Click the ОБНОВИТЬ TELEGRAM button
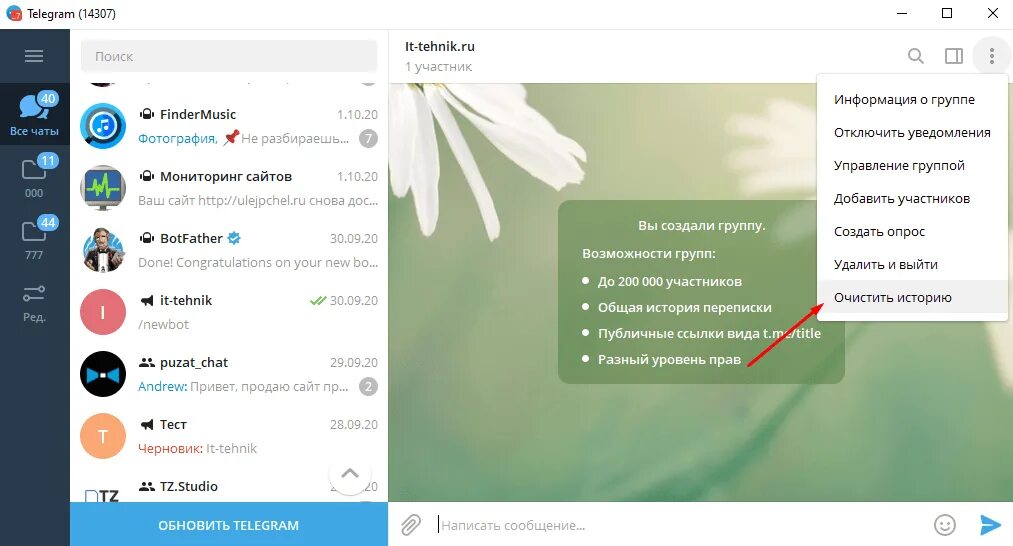This screenshot has height=546, width=1013. tap(229, 525)
